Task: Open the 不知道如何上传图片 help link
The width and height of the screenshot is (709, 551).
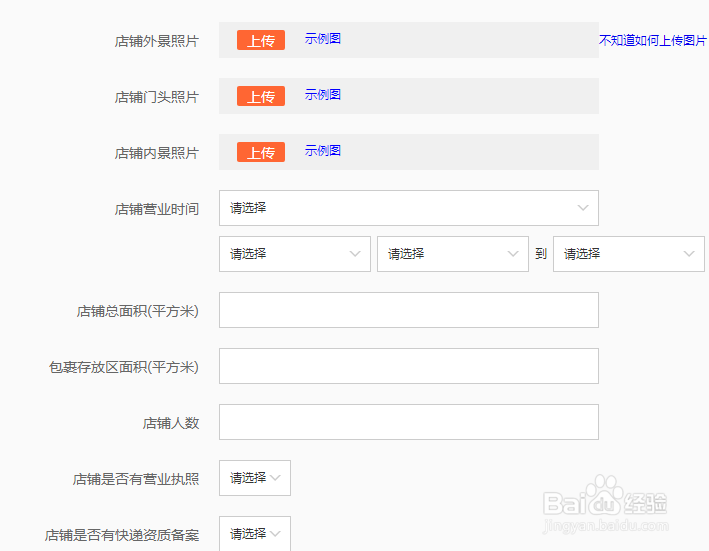Action: click(x=652, y=41)
